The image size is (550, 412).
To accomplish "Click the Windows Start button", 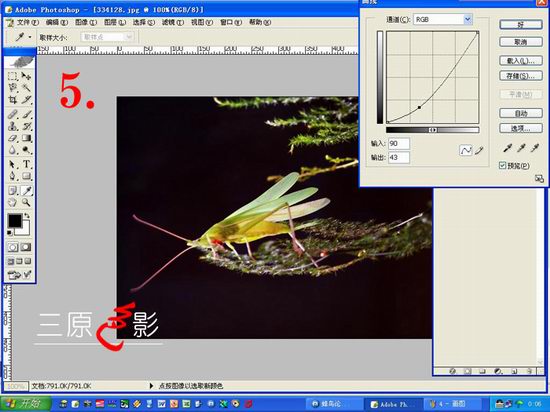I will click(x=26, y=404).
